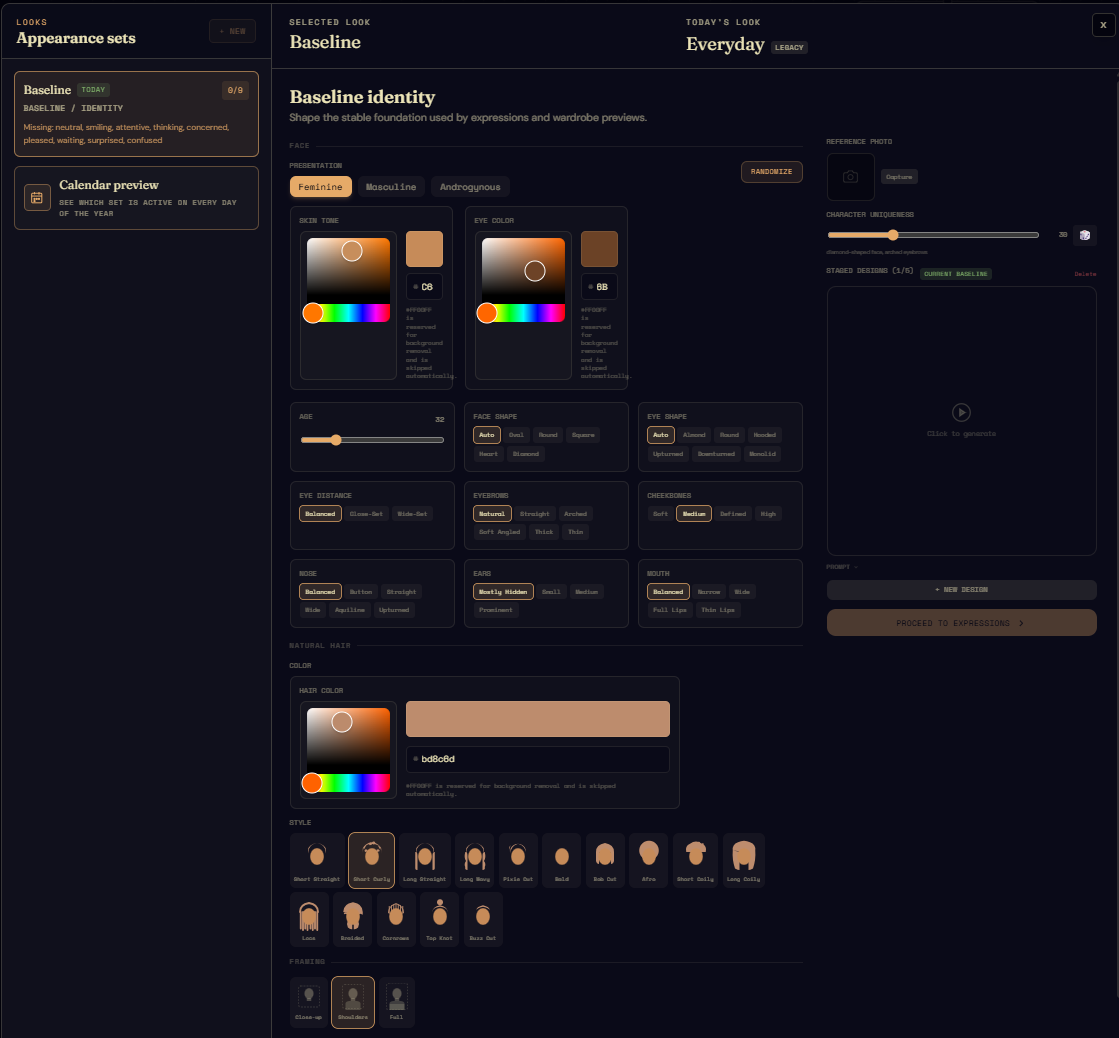The height and width of the screenshot is (1038, 1119).
Task: Click the red Delete link
Action: coord(1085,274)
